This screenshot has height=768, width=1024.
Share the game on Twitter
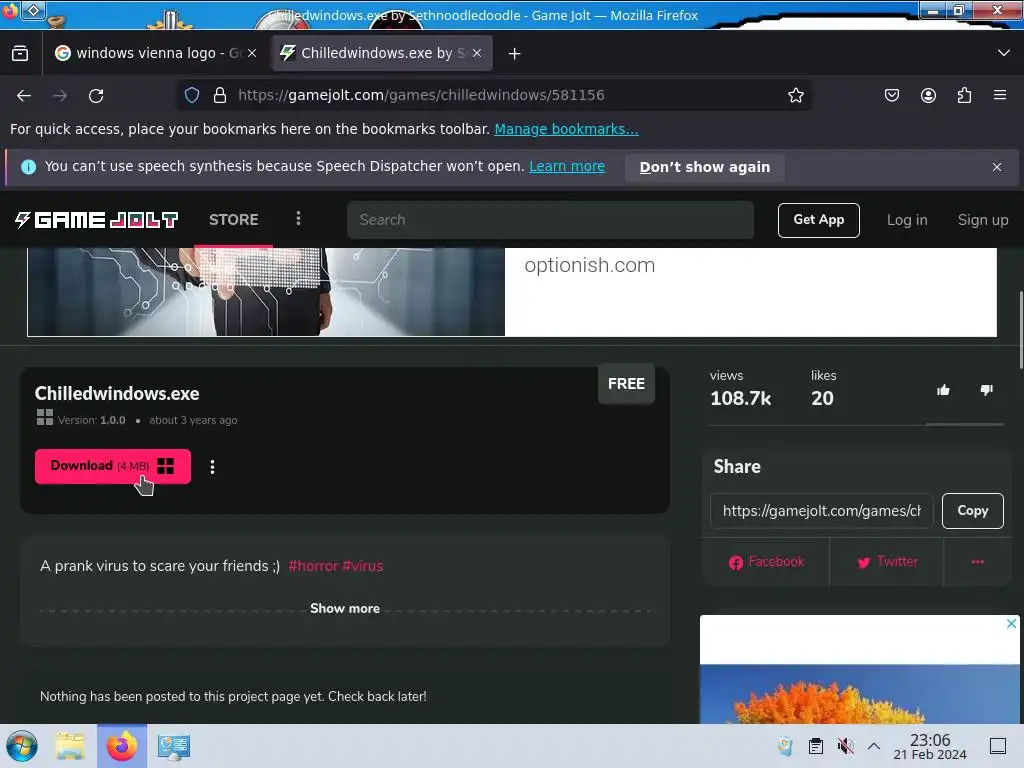[887, 562]
